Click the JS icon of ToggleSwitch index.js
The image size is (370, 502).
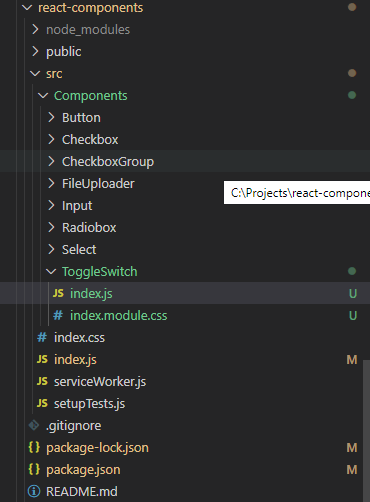click(x=58, y=293)
